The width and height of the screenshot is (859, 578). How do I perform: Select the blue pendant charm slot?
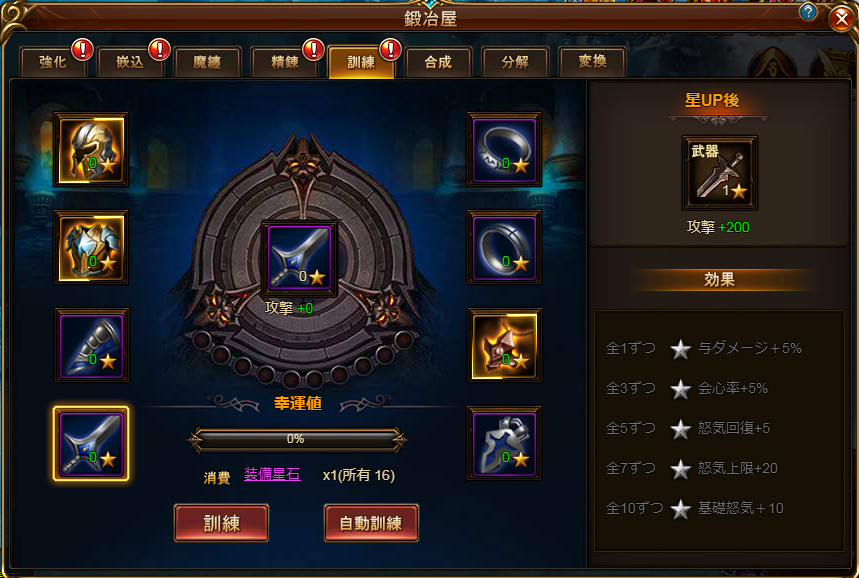pyautogui.click(x=504, y=443)
